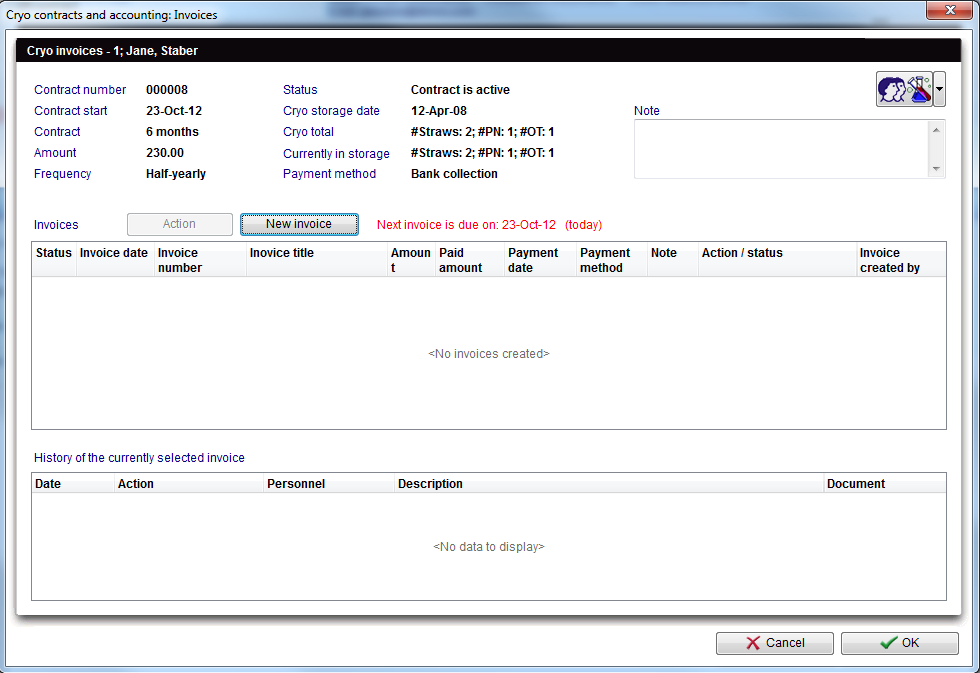Click the Action / status column header

coord(778,260)
